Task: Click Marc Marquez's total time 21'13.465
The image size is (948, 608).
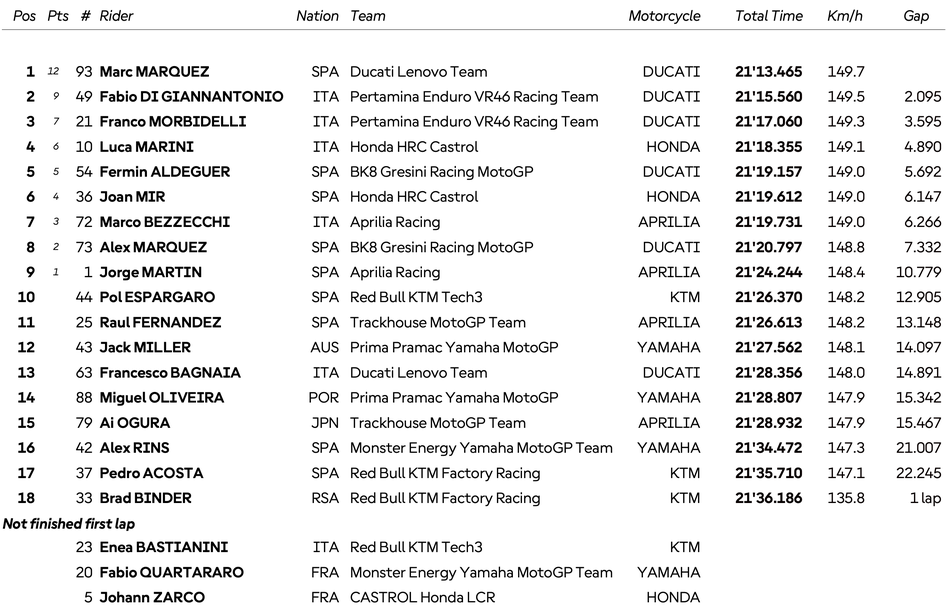Action: tap(768, 72)
